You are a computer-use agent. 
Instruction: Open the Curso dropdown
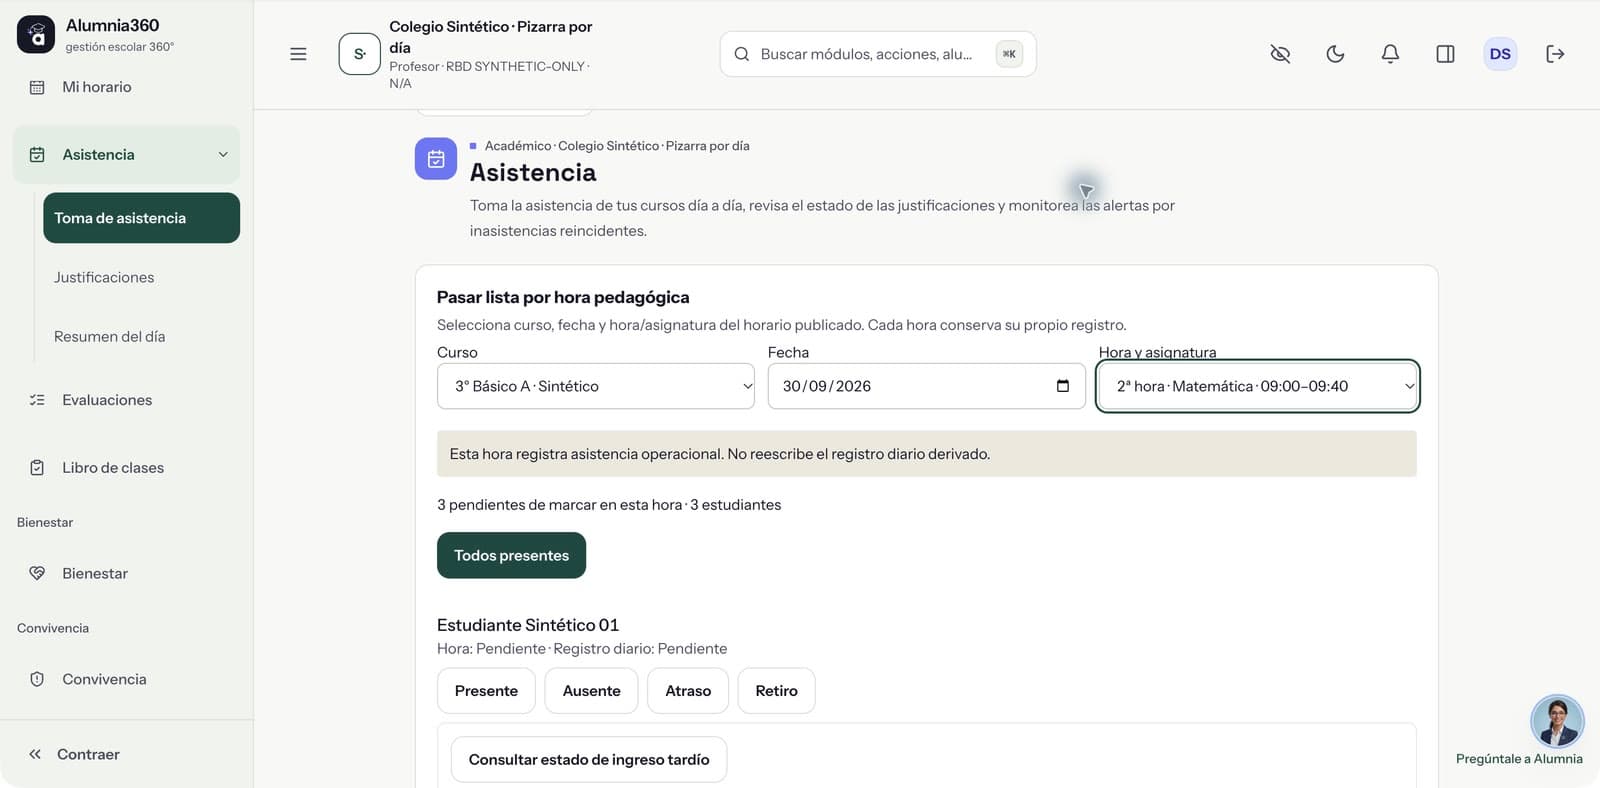pos(596,386)
